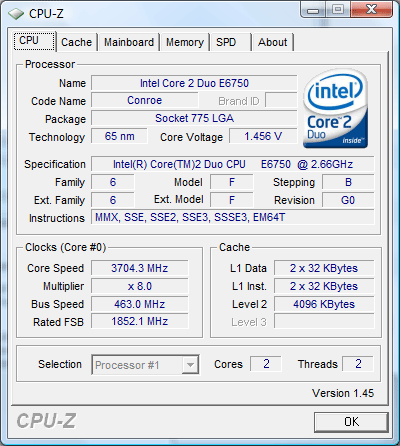This screenshot has width=400, height=446.
Task: Click the OK button
Action: coord(351,422)
